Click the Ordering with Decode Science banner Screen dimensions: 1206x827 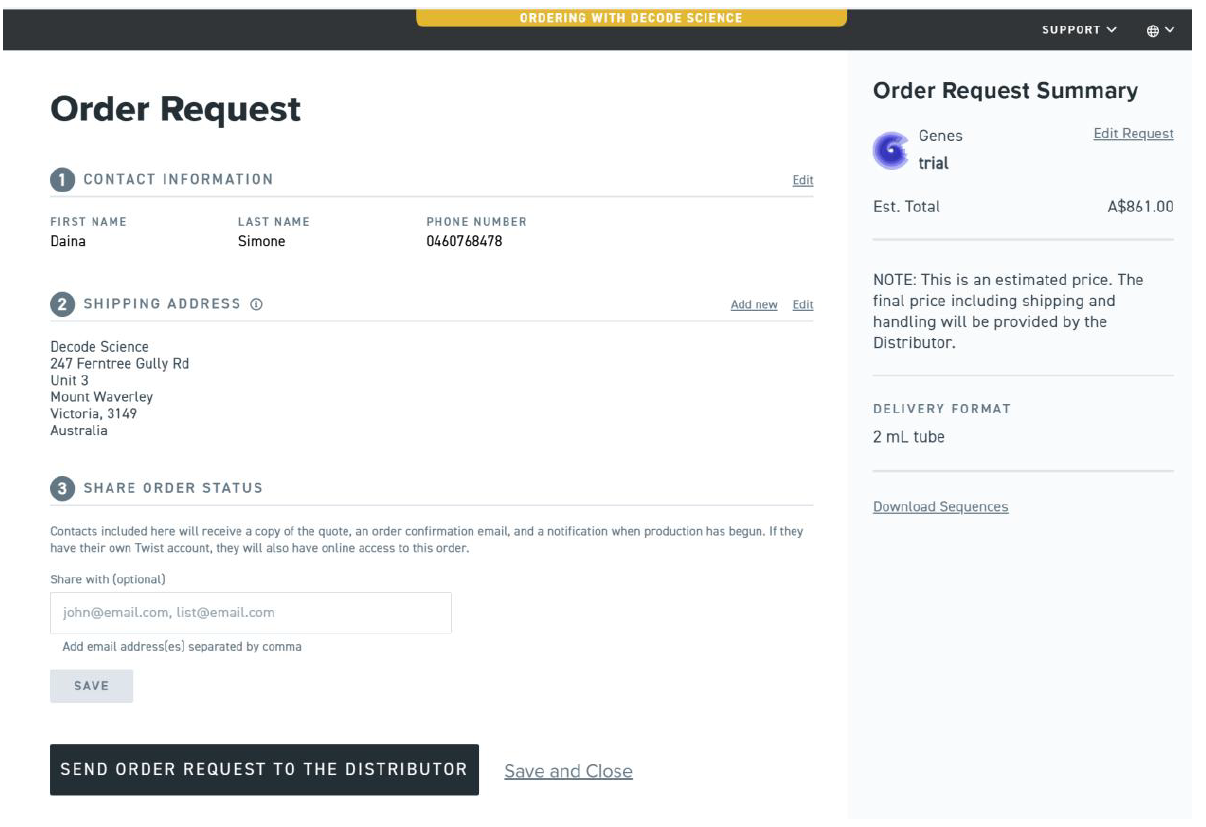631,18
